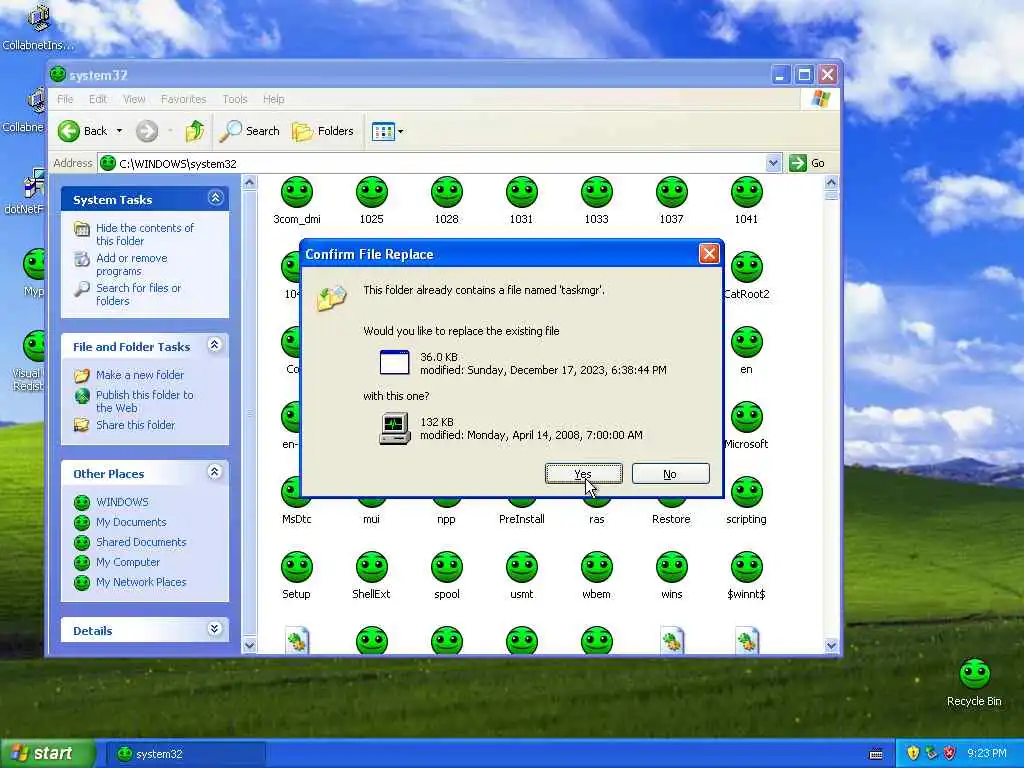Select the 1041 folder icon
The width and height of the screenshot is (1024, 768).
click(746, 193)
